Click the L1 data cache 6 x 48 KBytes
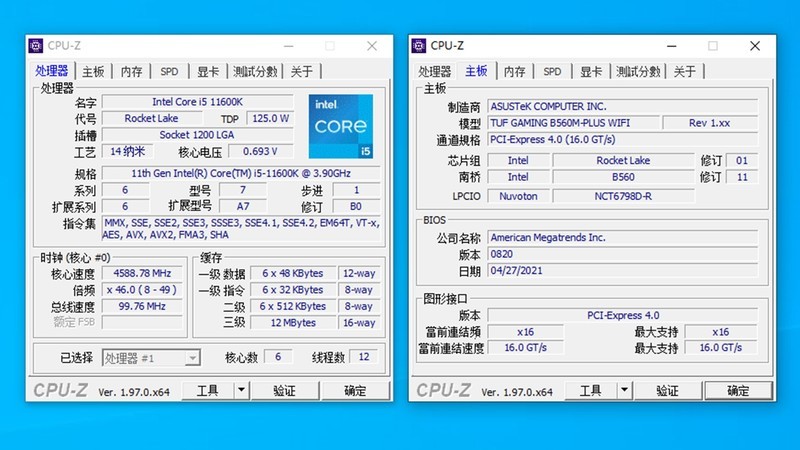This screenshot has height=450, width=800. (x=292, y=273)
